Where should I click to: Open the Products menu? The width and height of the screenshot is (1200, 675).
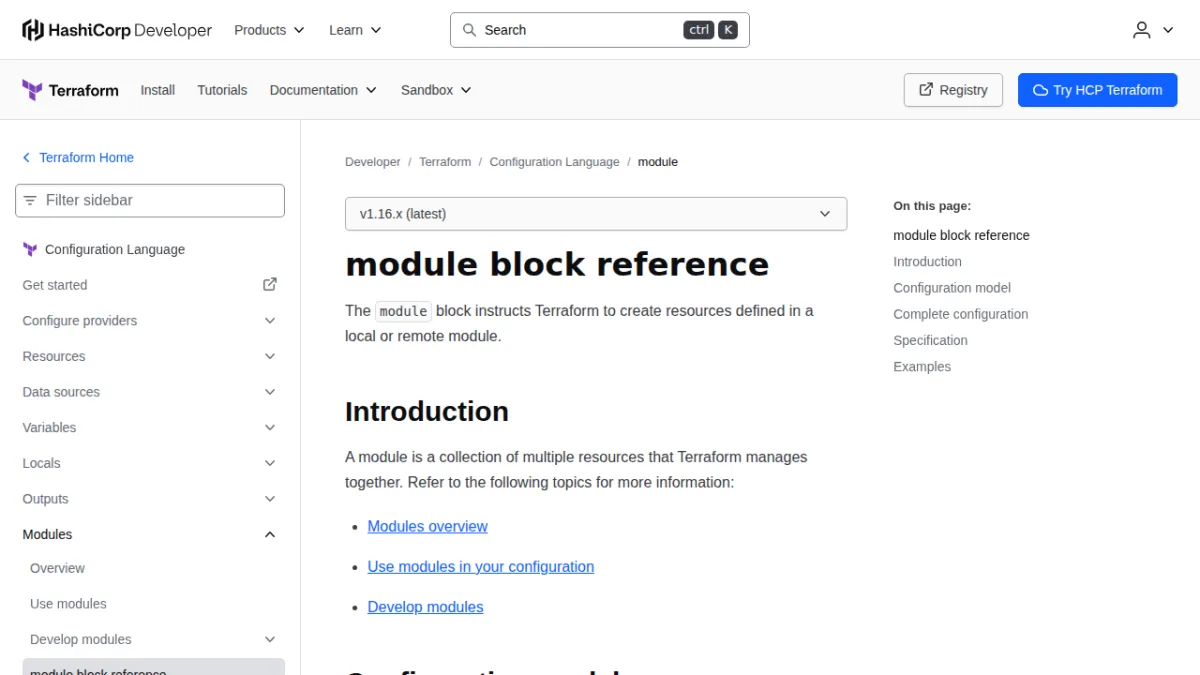tap(269, 30)
